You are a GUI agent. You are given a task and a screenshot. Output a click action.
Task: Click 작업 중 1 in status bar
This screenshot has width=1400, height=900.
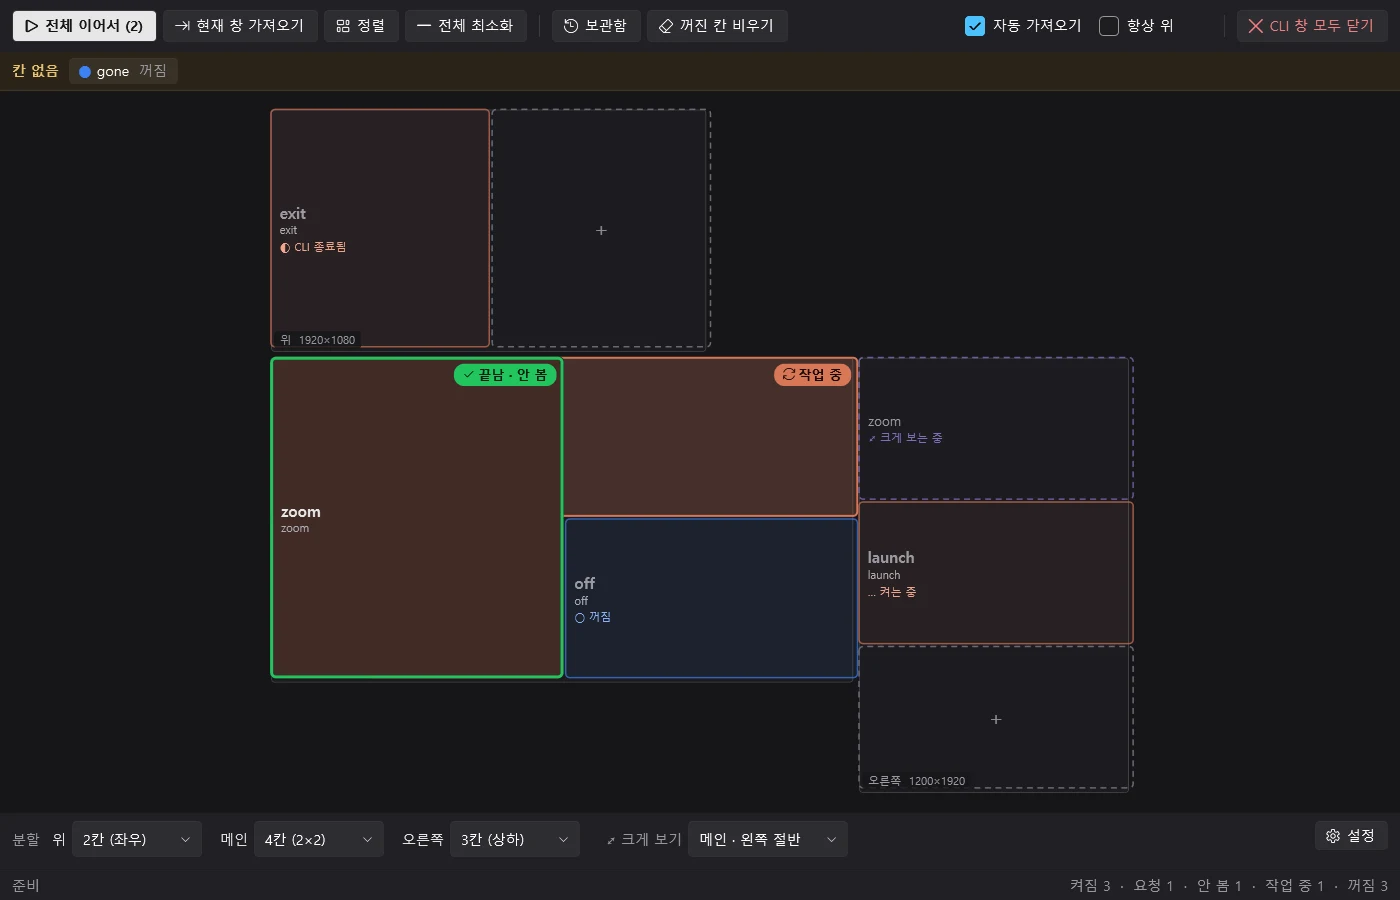click(x=1294, y=886)
